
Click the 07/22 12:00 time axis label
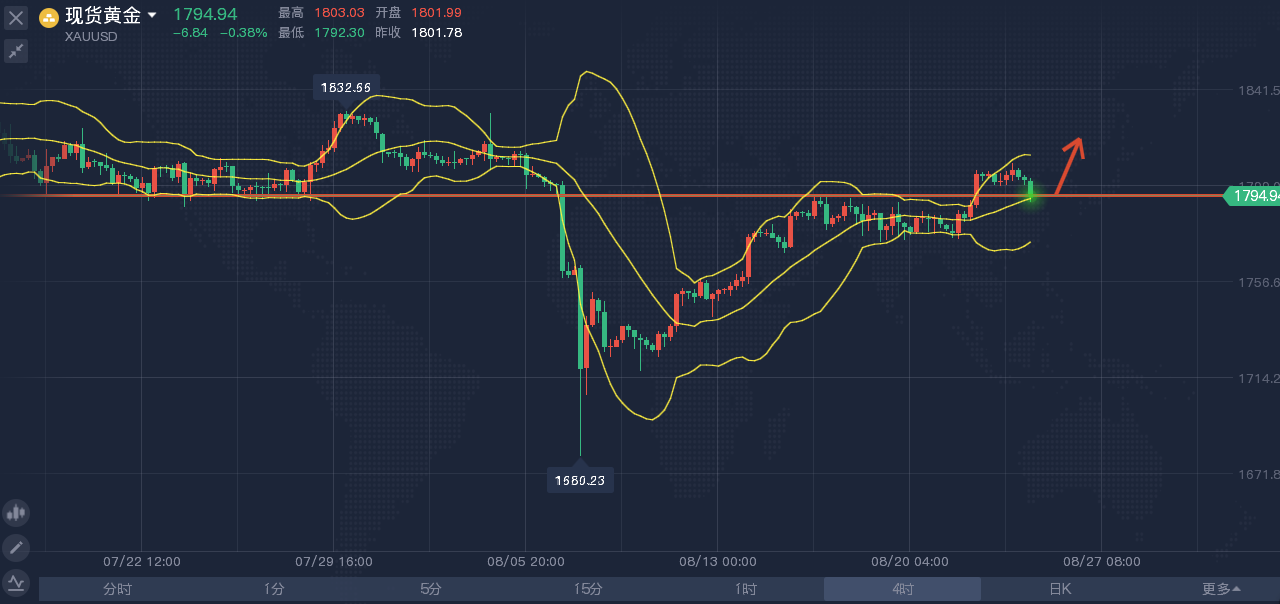141,562
